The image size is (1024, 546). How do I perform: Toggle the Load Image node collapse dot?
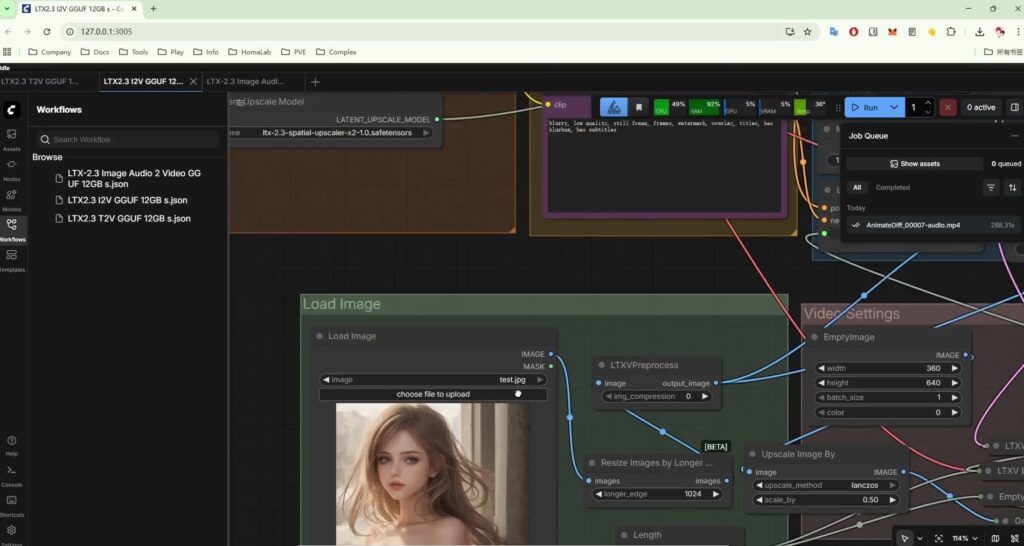click(319, 337)
